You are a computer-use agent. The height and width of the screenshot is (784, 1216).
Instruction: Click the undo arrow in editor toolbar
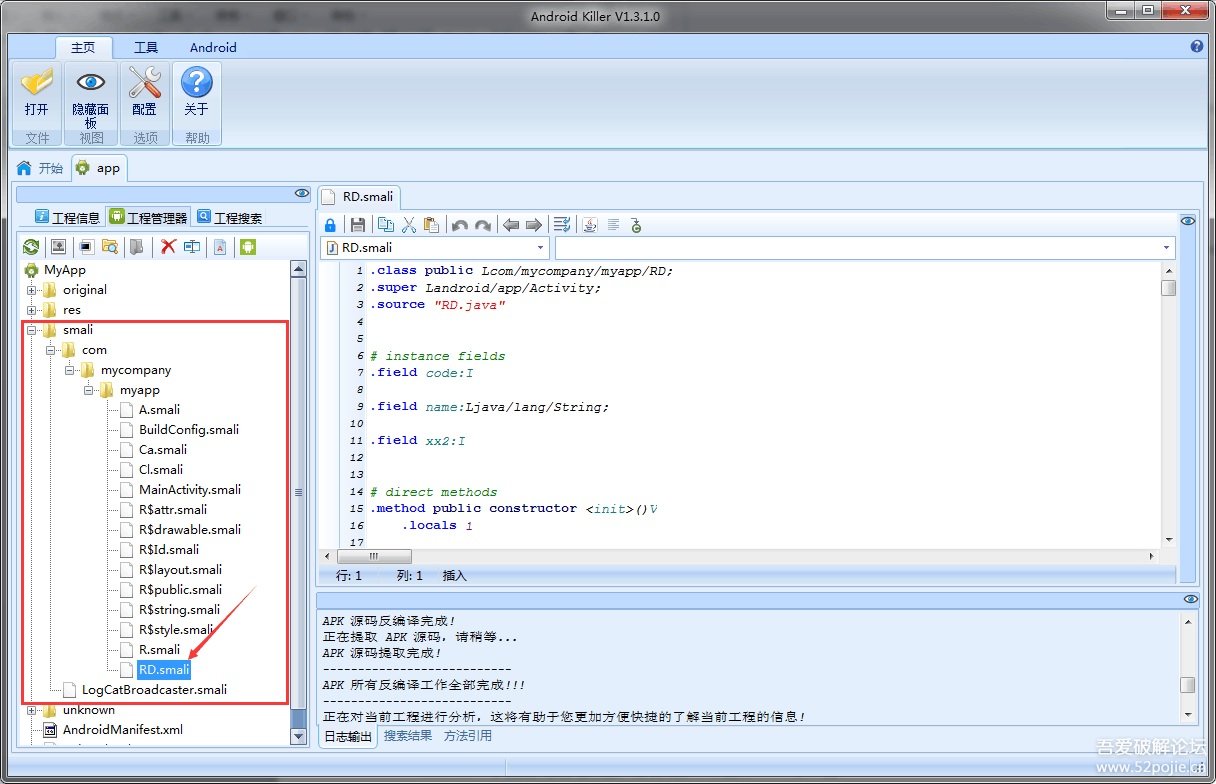coord(459,225)
